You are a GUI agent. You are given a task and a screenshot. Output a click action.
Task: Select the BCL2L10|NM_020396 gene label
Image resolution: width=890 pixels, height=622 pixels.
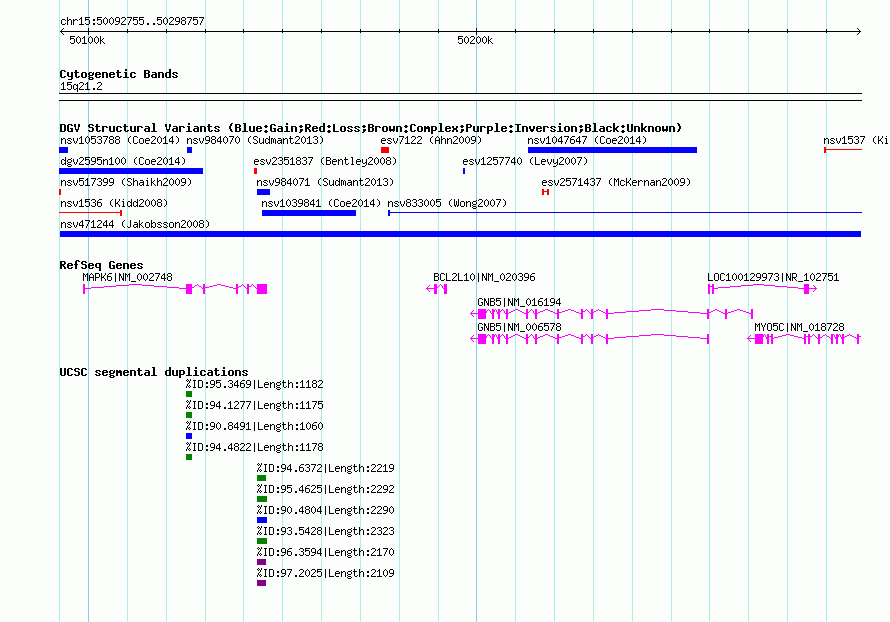(x=484, y=278)
